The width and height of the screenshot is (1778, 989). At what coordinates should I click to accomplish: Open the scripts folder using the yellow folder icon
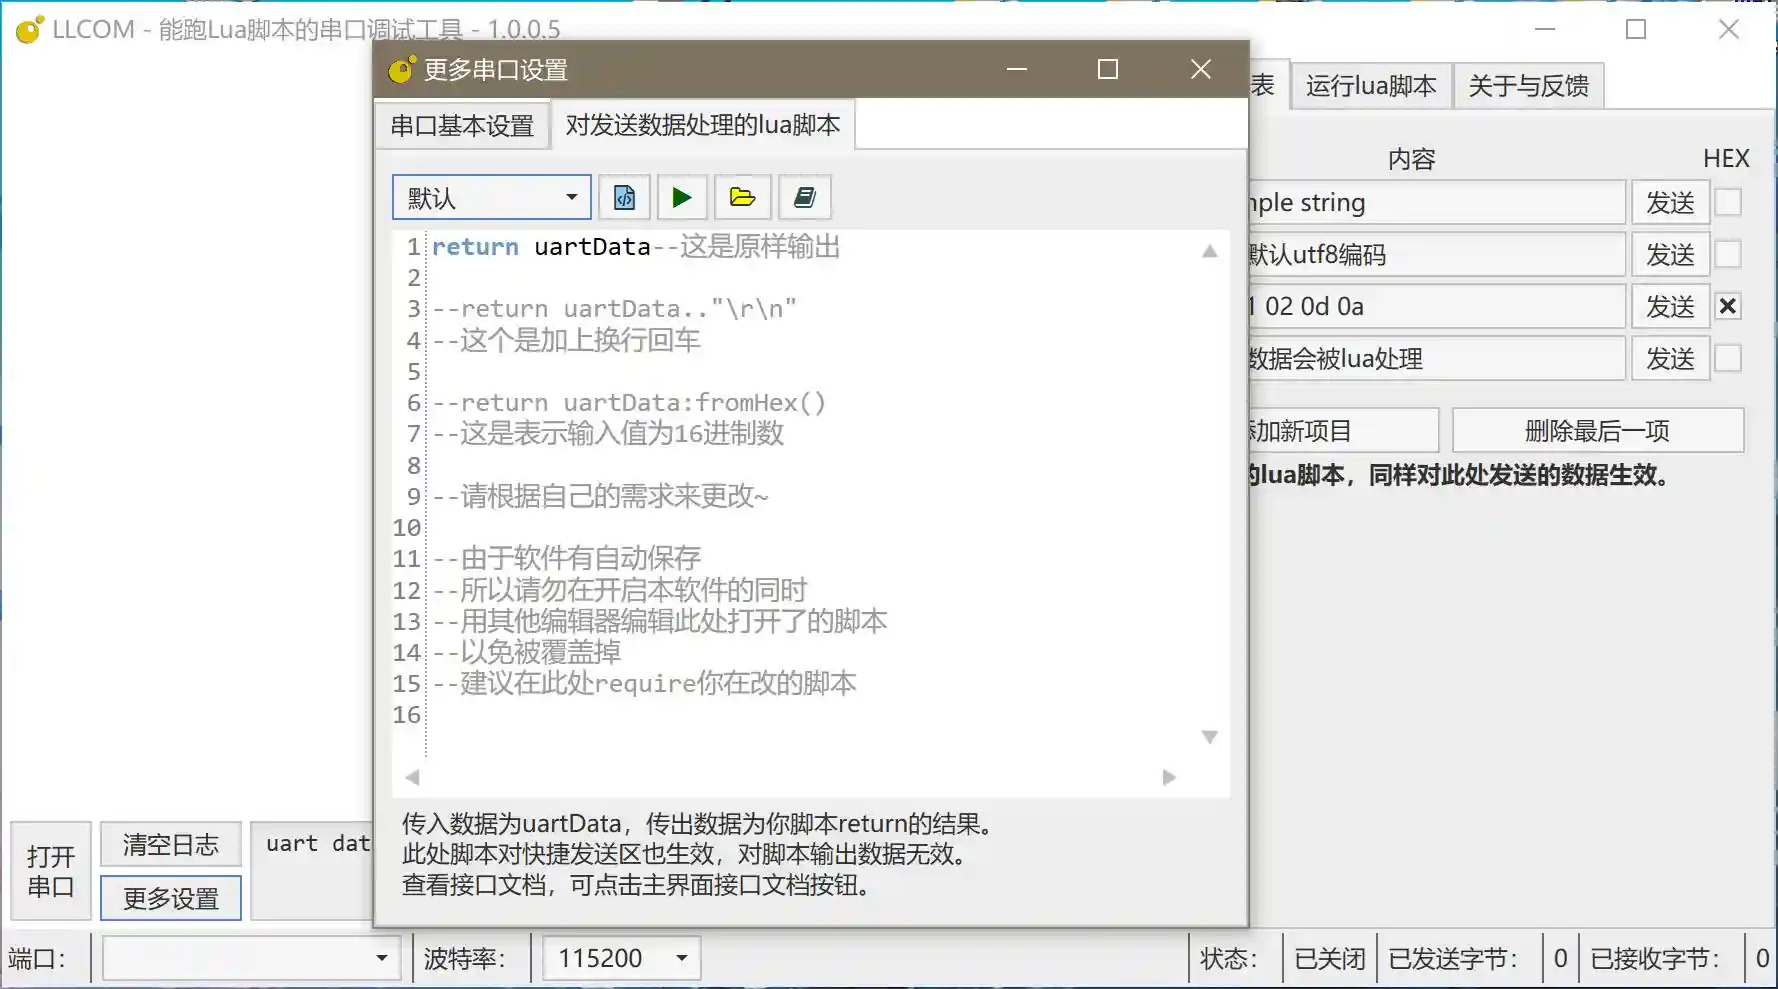pyautogui.click(x=744, y=197)
